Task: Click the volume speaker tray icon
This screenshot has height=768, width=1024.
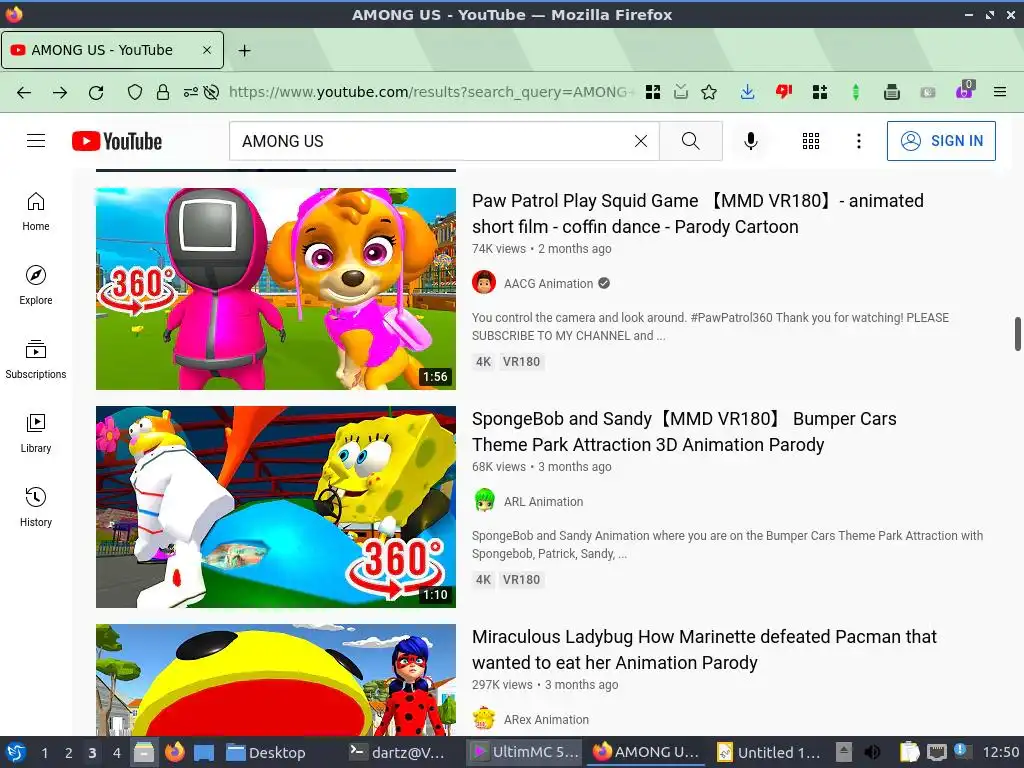Action: (872, 752)
